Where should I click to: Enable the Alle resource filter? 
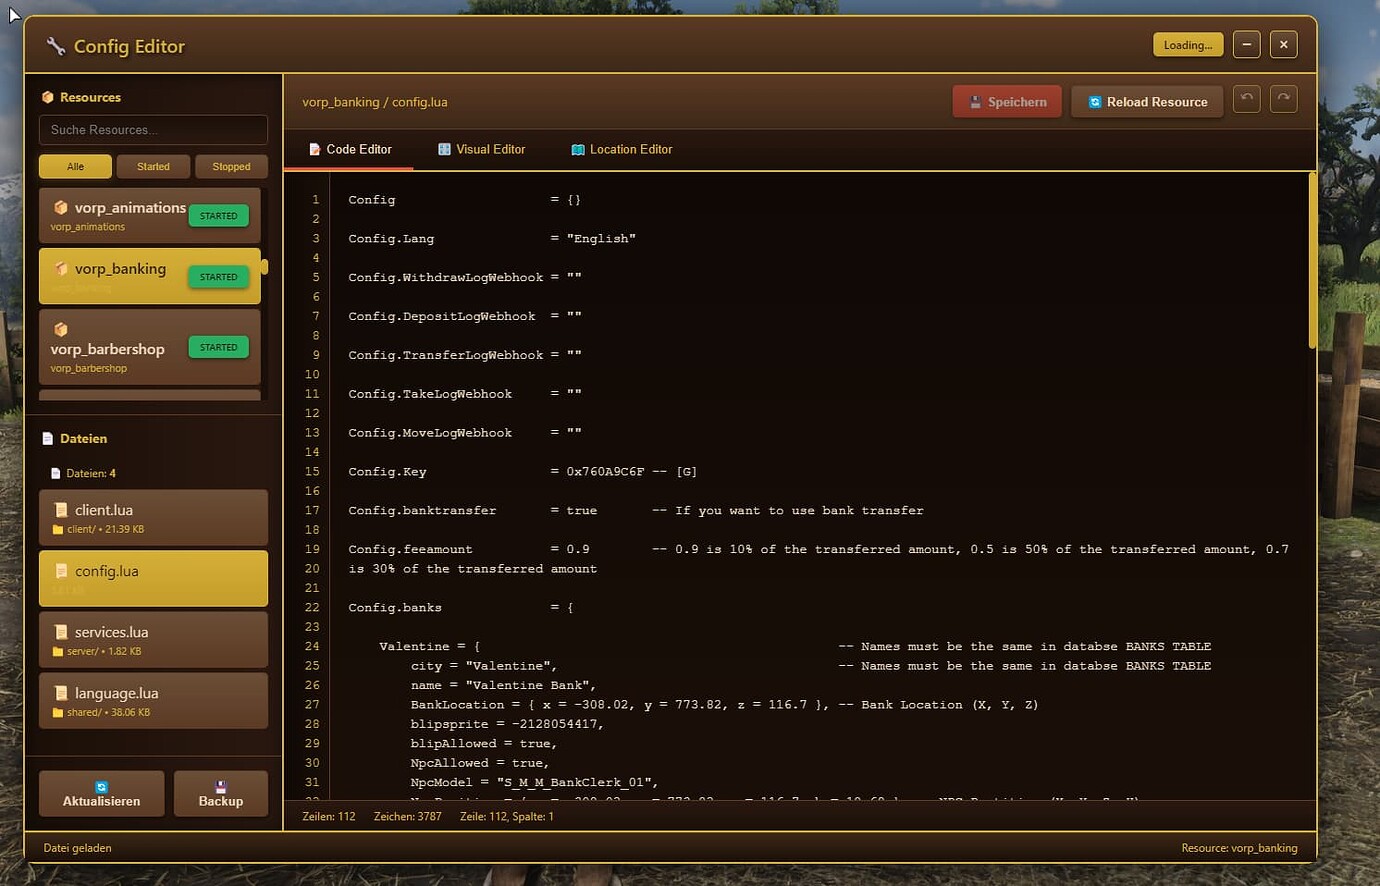[75, 166]
